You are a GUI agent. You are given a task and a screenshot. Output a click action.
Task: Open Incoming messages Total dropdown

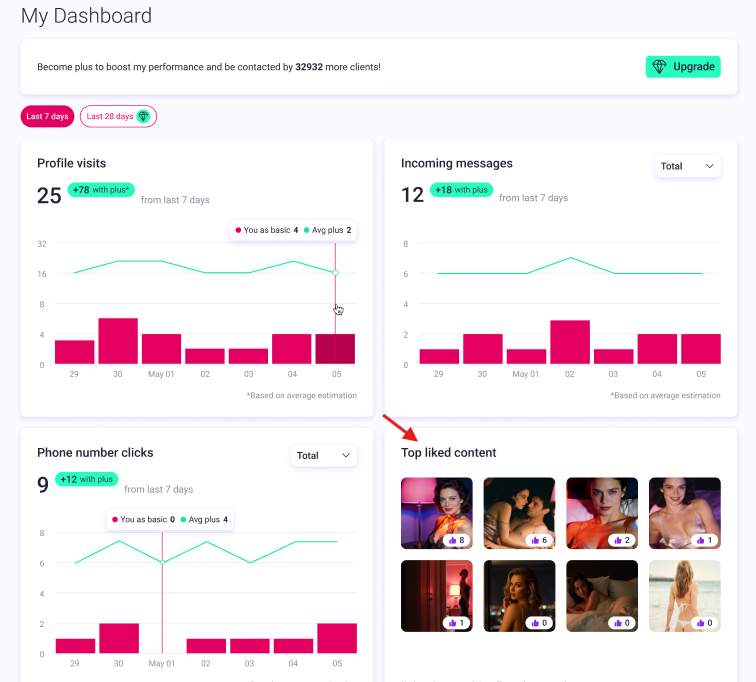[x=687, y=166]
